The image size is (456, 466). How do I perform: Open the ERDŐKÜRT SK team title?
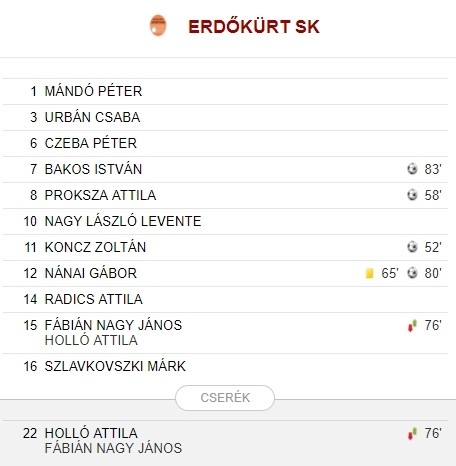[x=254, y=26]
